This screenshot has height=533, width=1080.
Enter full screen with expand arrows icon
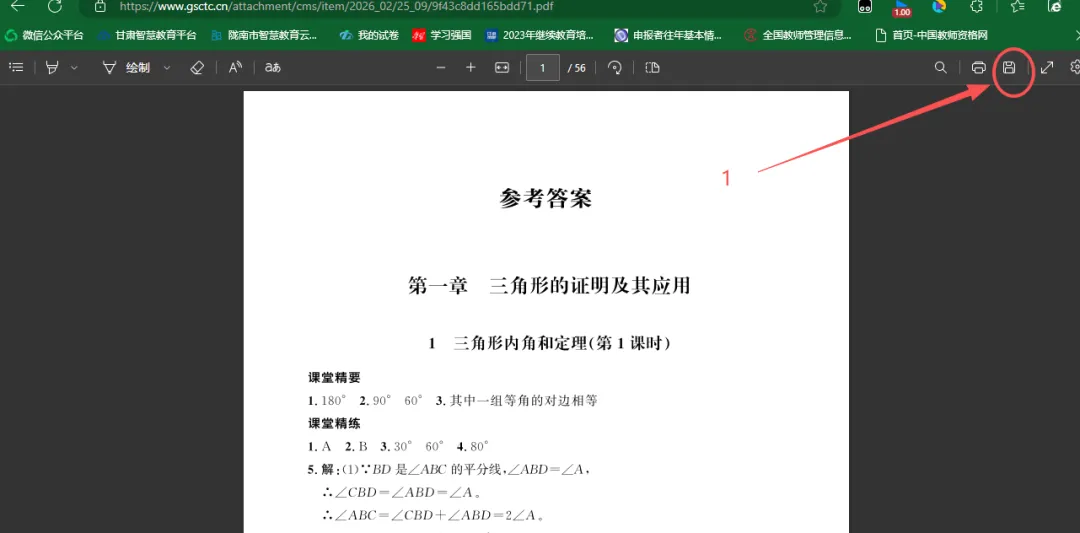point(1047,67)
